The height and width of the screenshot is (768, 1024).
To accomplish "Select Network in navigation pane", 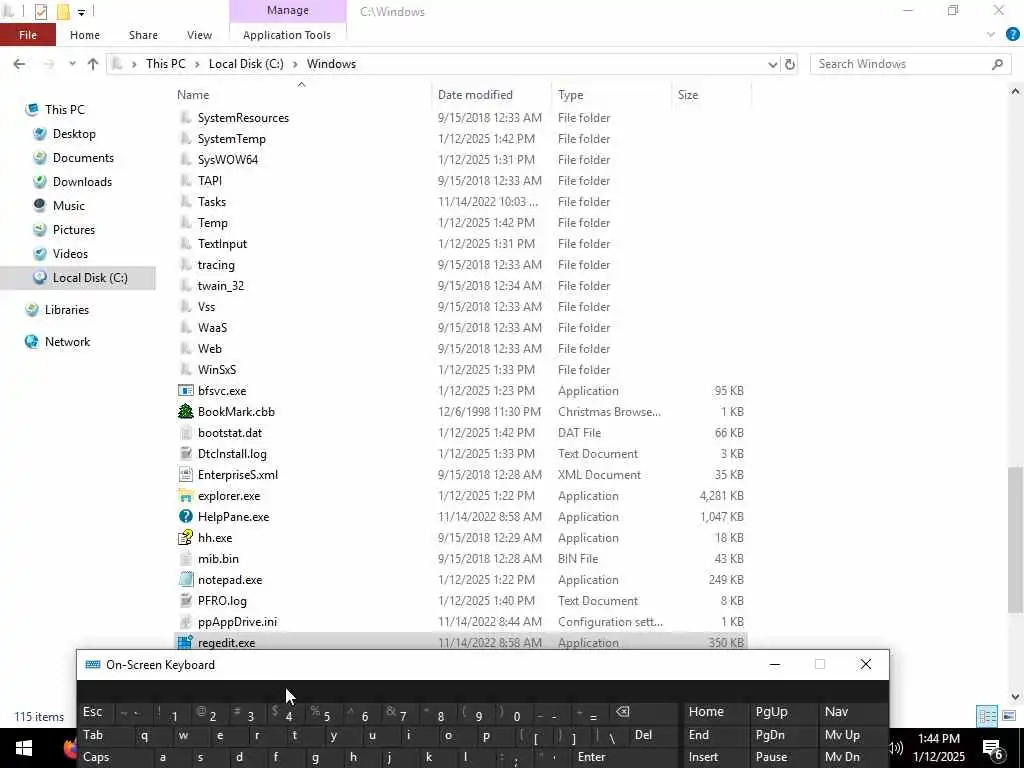I will point(67,342).
